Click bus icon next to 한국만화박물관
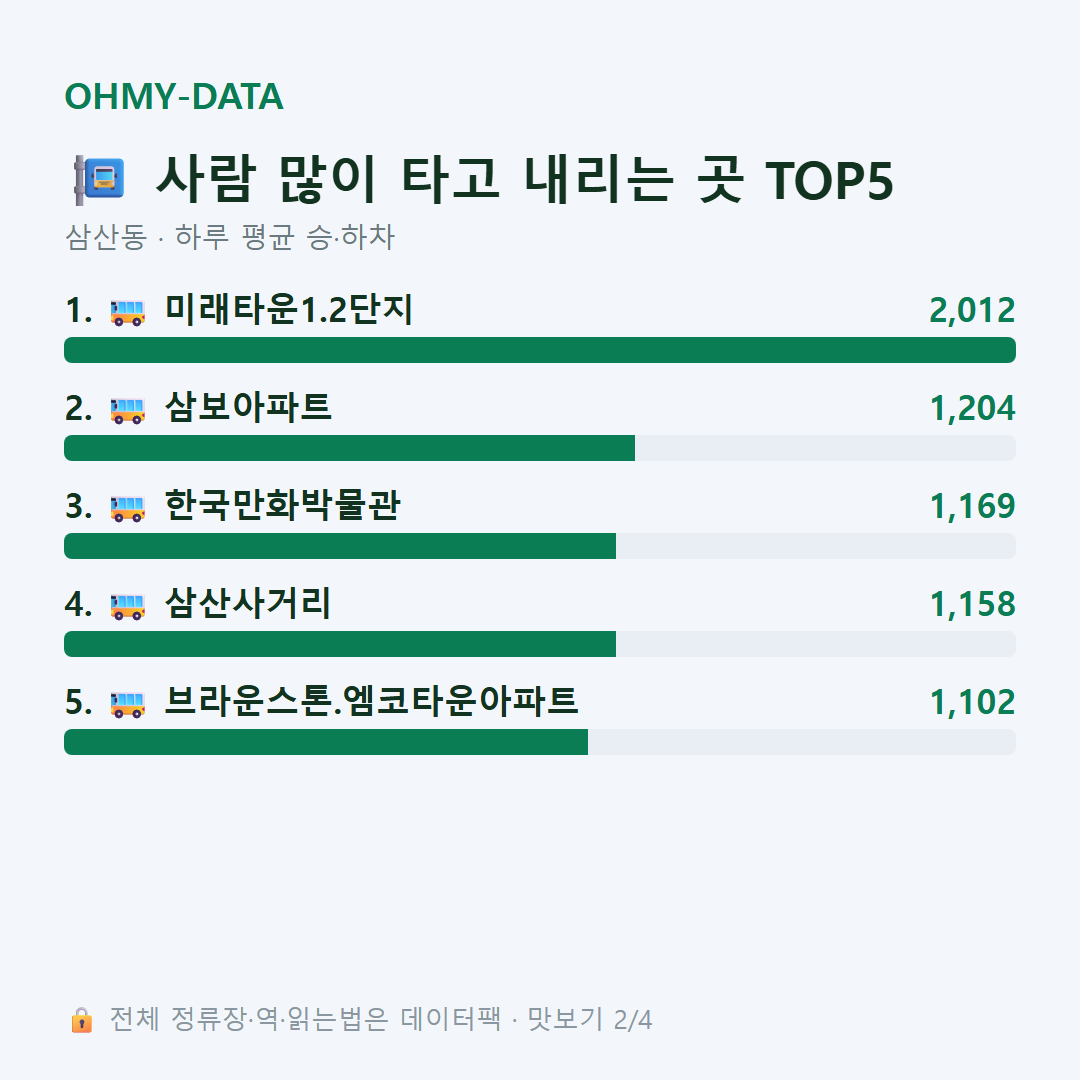 [127, 508]
